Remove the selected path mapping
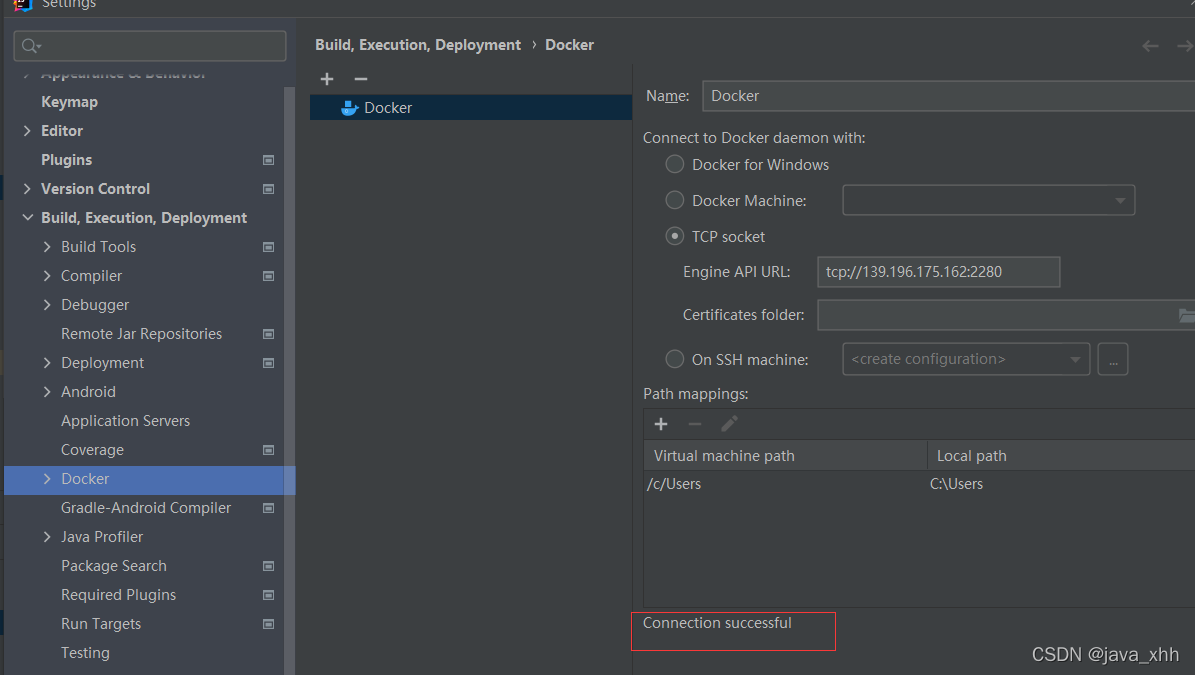1195x675 pixels. [694, 424]
